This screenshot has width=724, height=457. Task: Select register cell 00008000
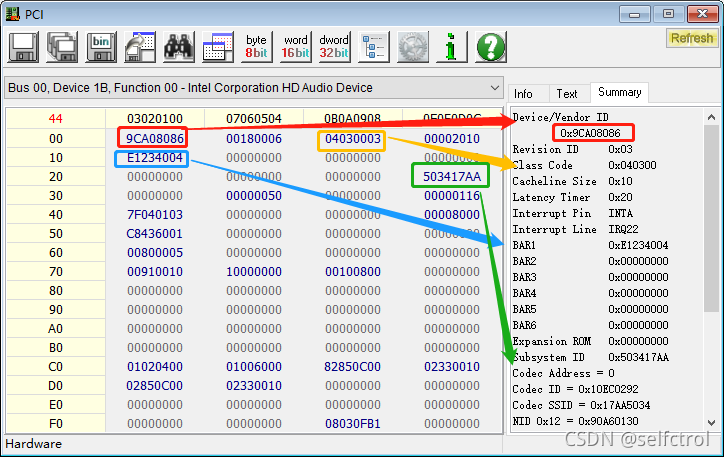click(452, 215)
